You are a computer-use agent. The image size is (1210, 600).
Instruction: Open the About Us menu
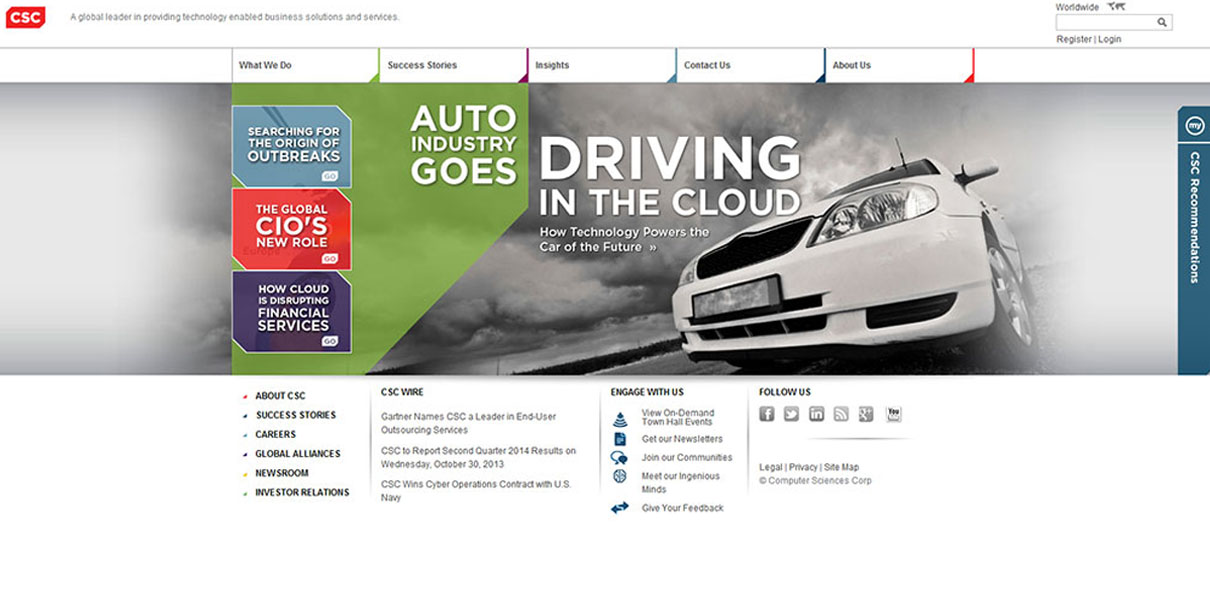(899, 65)
